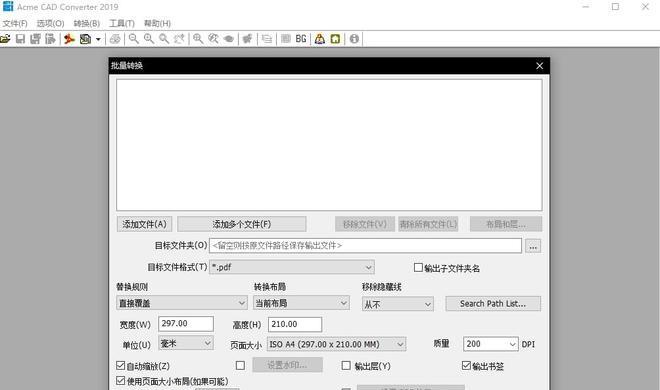Click the 目标文件夹(O) path input field
660x390 pixels.
(365, 246)
